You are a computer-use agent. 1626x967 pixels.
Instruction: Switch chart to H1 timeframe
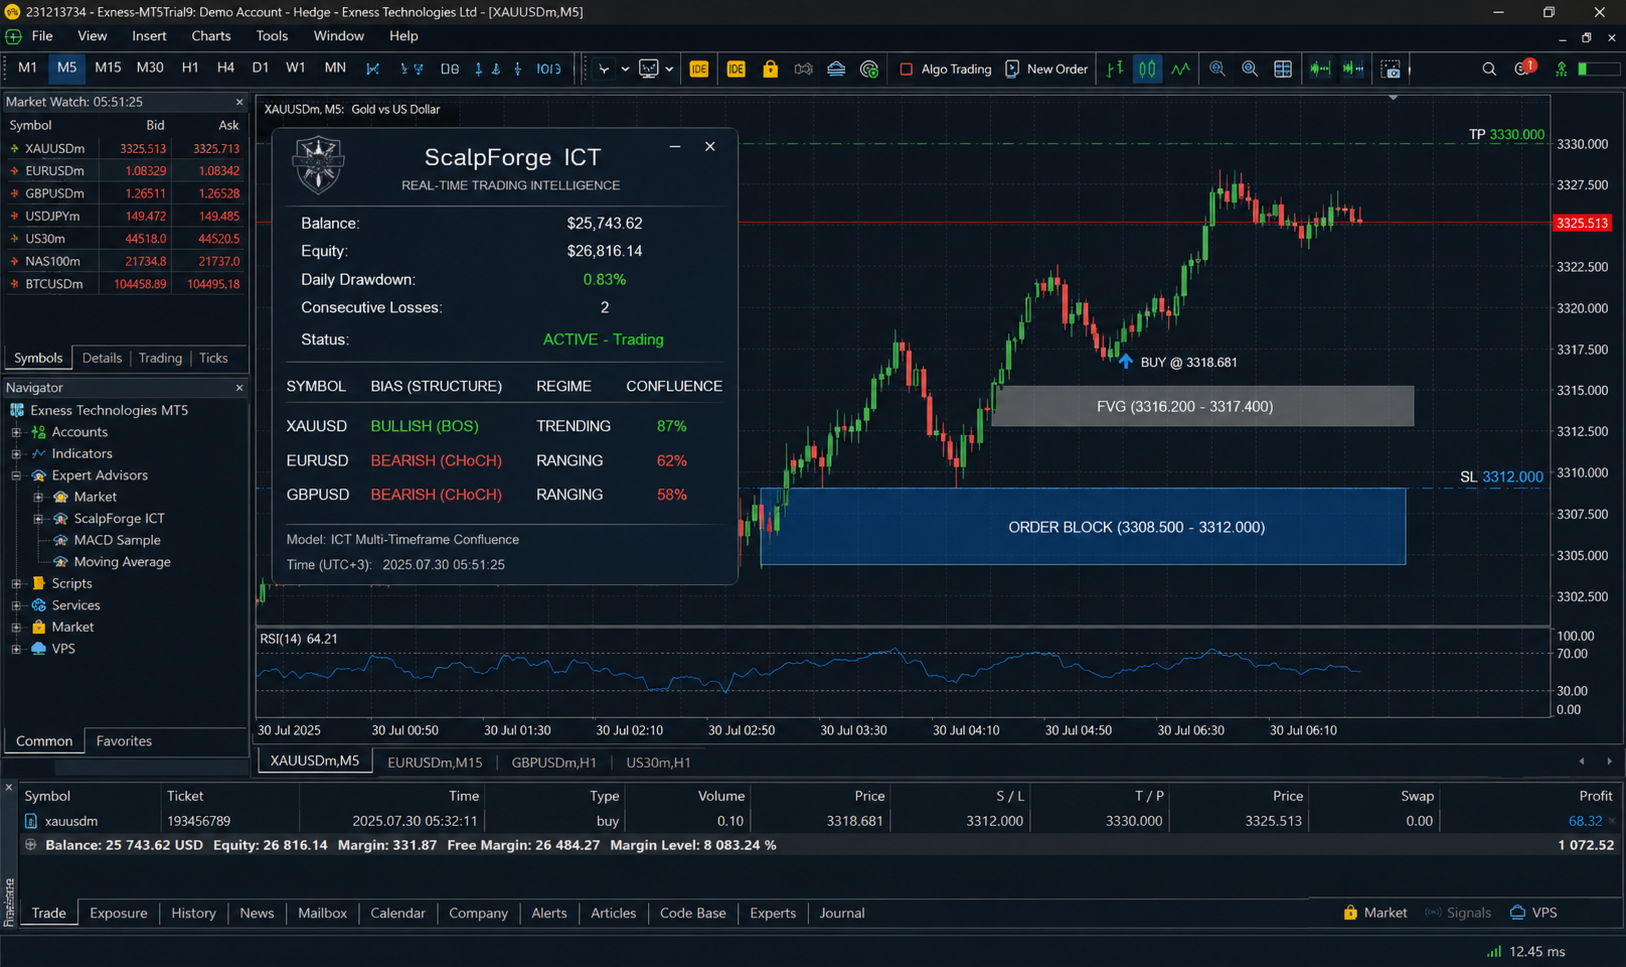tap(190, 68)
